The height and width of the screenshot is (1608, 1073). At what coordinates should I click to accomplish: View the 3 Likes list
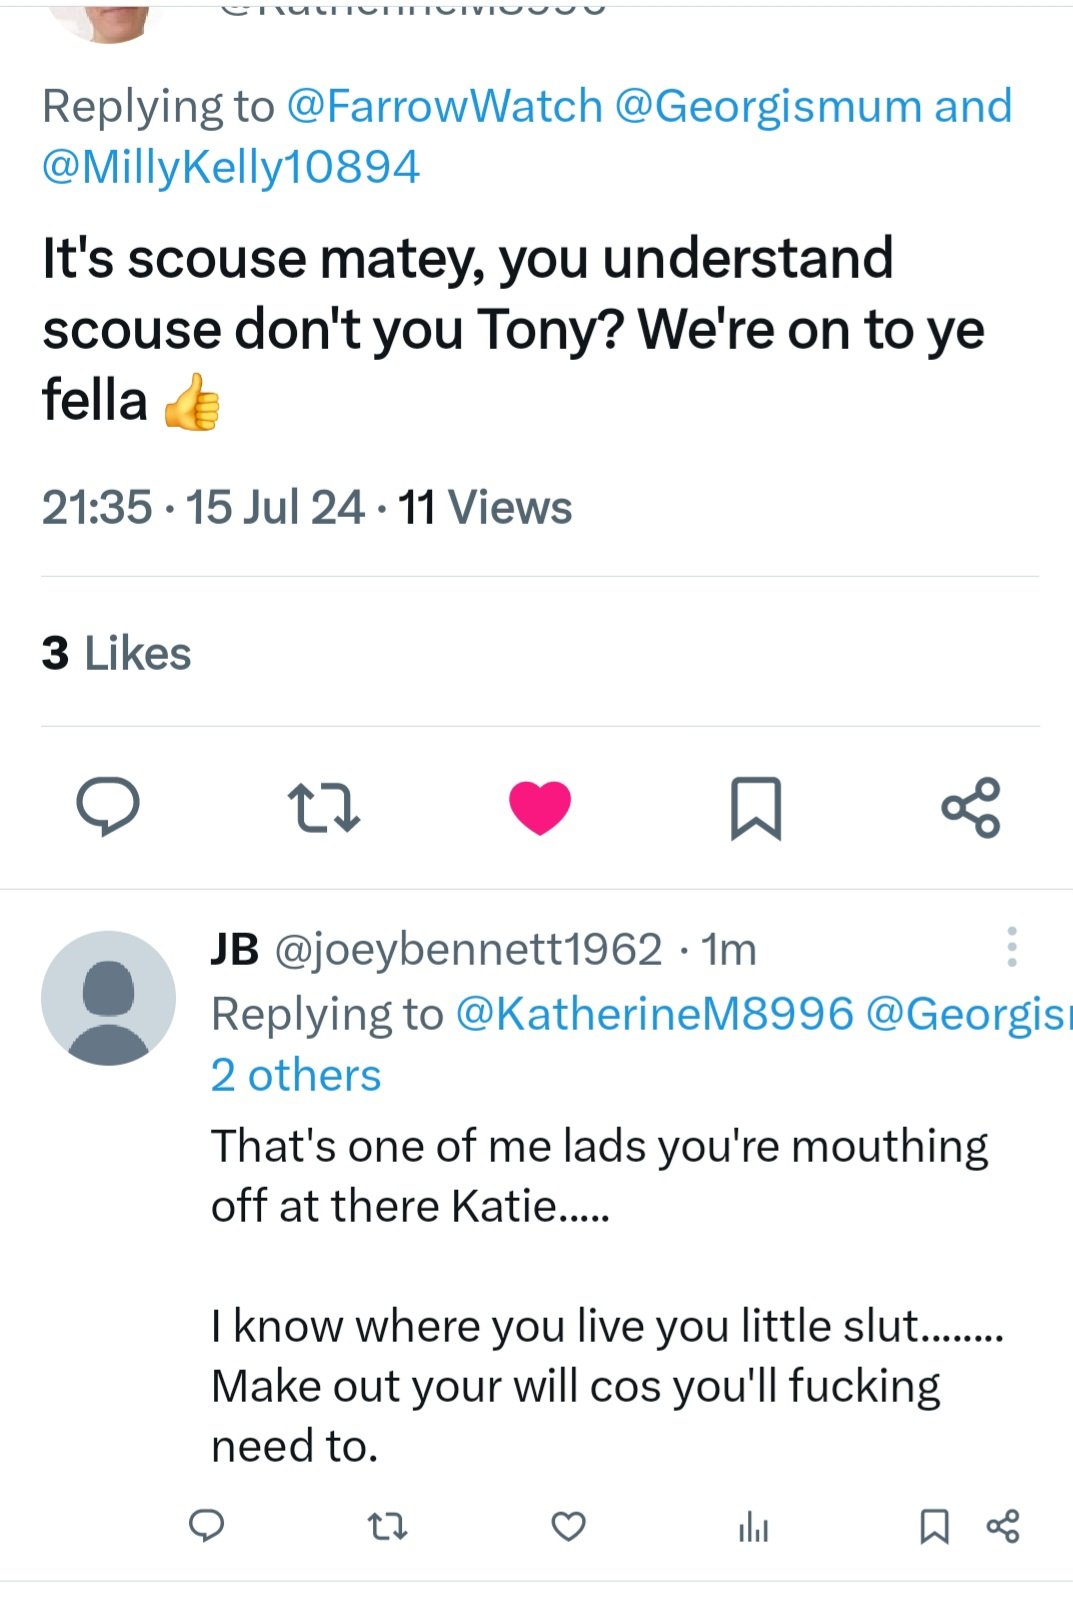point(116,653)
